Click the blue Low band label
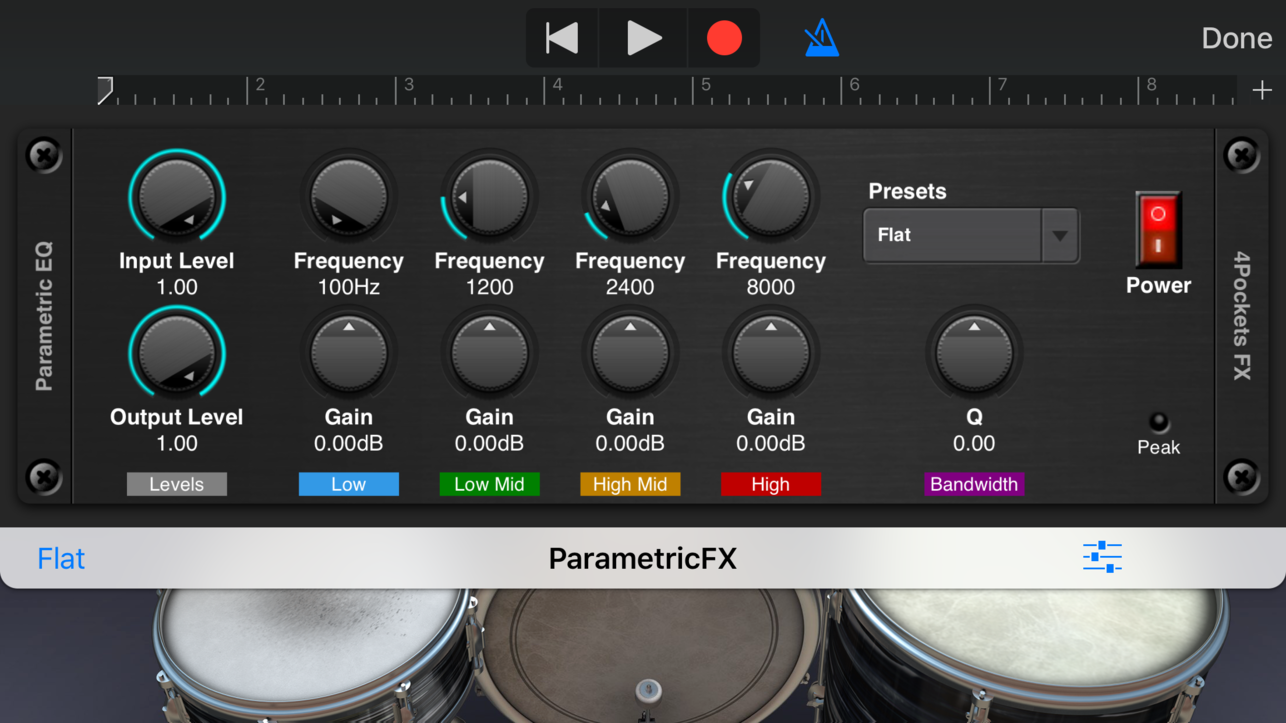Viewport: 1286px width, 723px height. click(x=348, y=484)
